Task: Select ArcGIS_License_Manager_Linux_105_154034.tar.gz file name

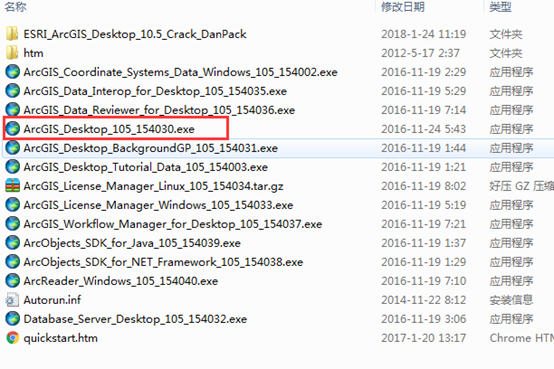Action: tap(153, 186)
